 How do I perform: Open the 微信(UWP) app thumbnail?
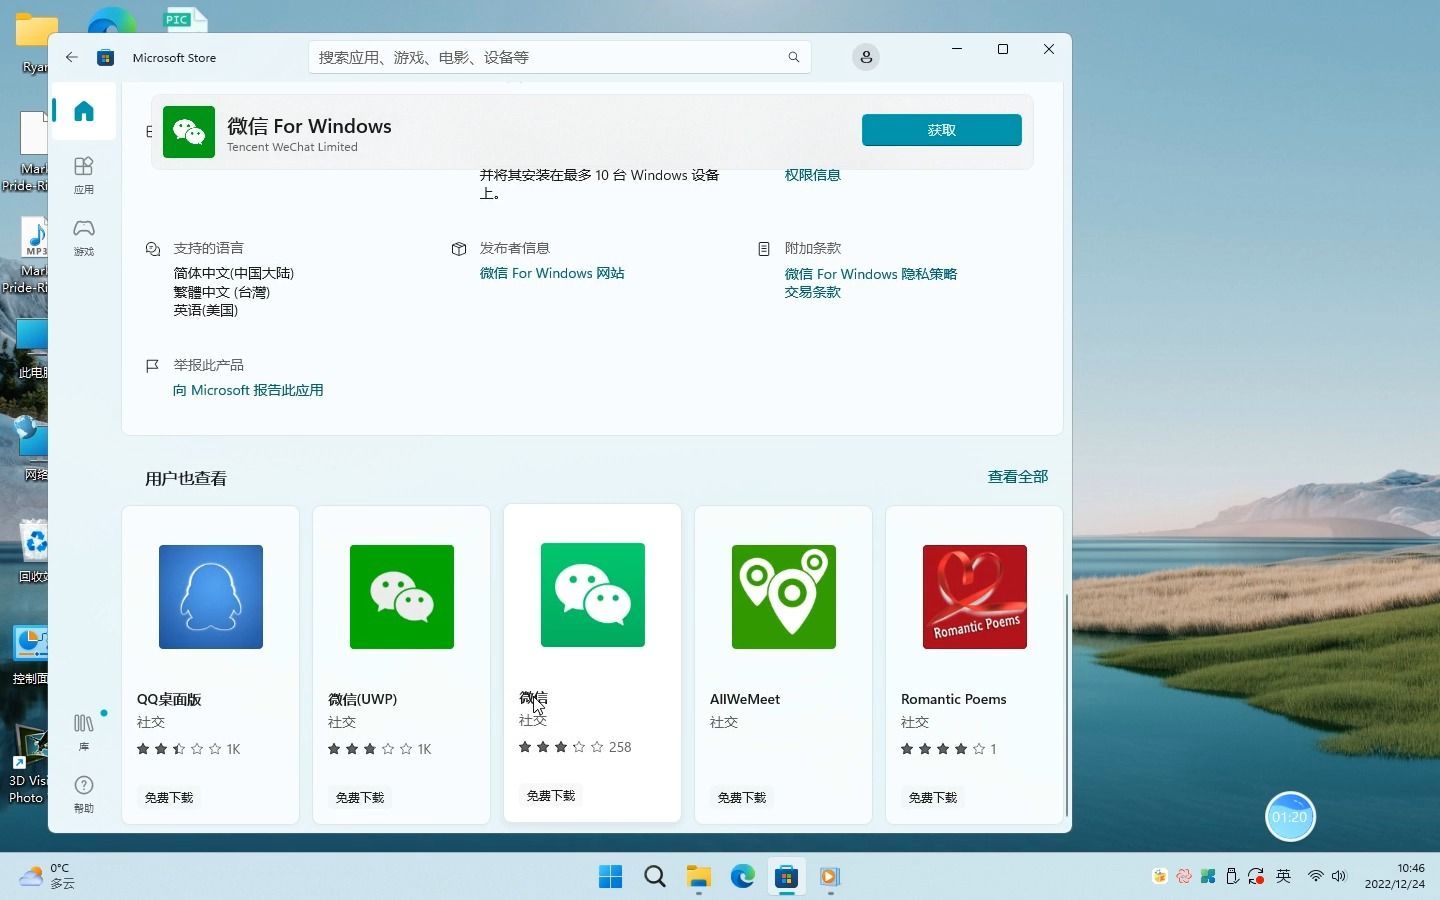pos(402,597)
